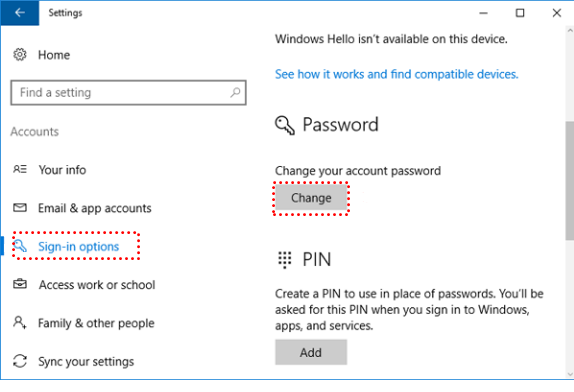Image resolution: width=574 pixels, height=392 pixels.
Task: Click Change button for account password
Action: pos(311,198)
